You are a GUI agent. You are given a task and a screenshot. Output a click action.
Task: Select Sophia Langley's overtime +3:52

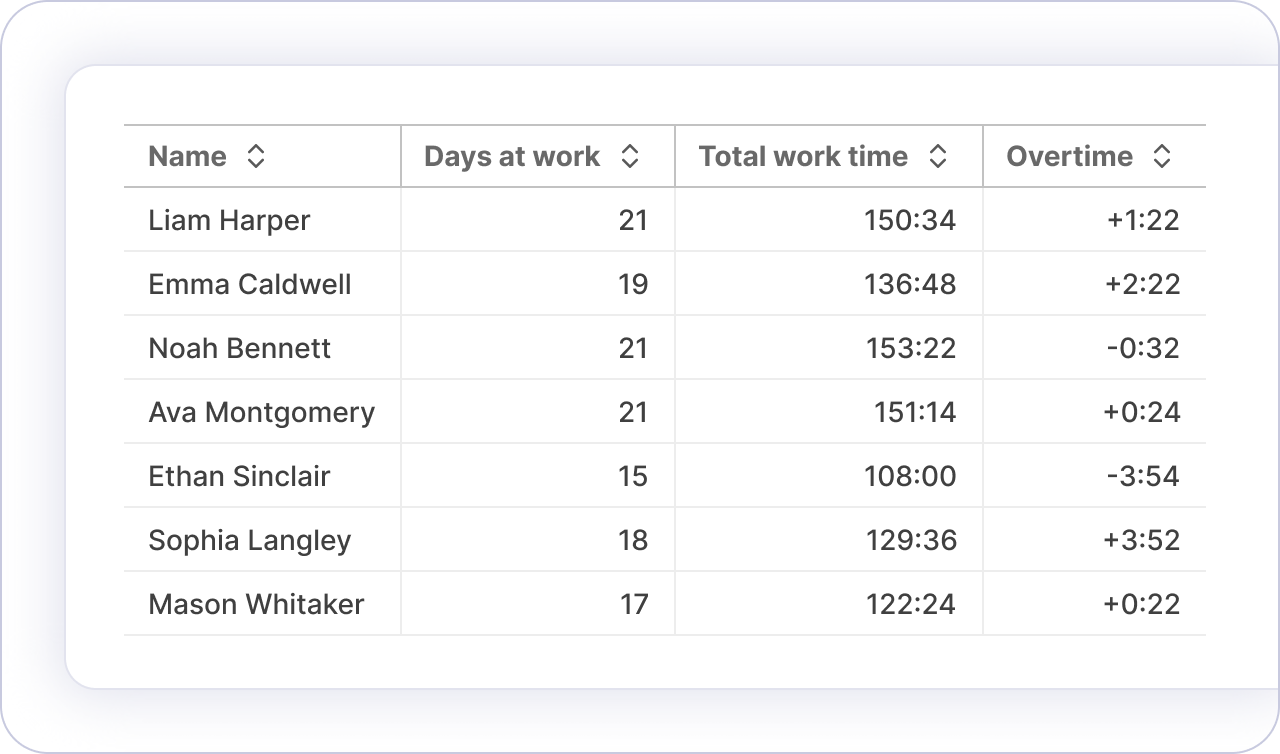[x=1142, y=540]
